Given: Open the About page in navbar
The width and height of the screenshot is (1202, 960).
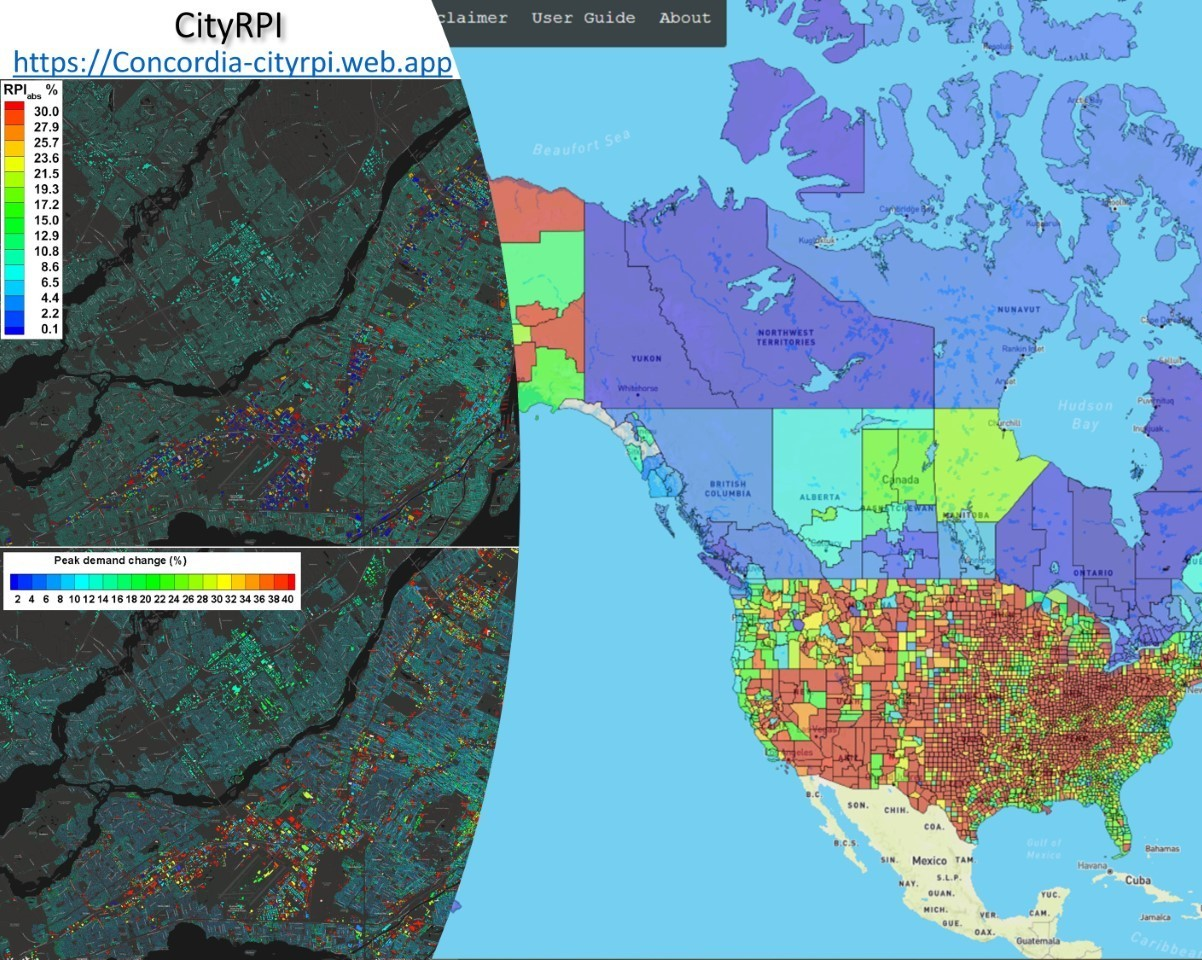Looking at the screenshot, I should click(685, 18).
